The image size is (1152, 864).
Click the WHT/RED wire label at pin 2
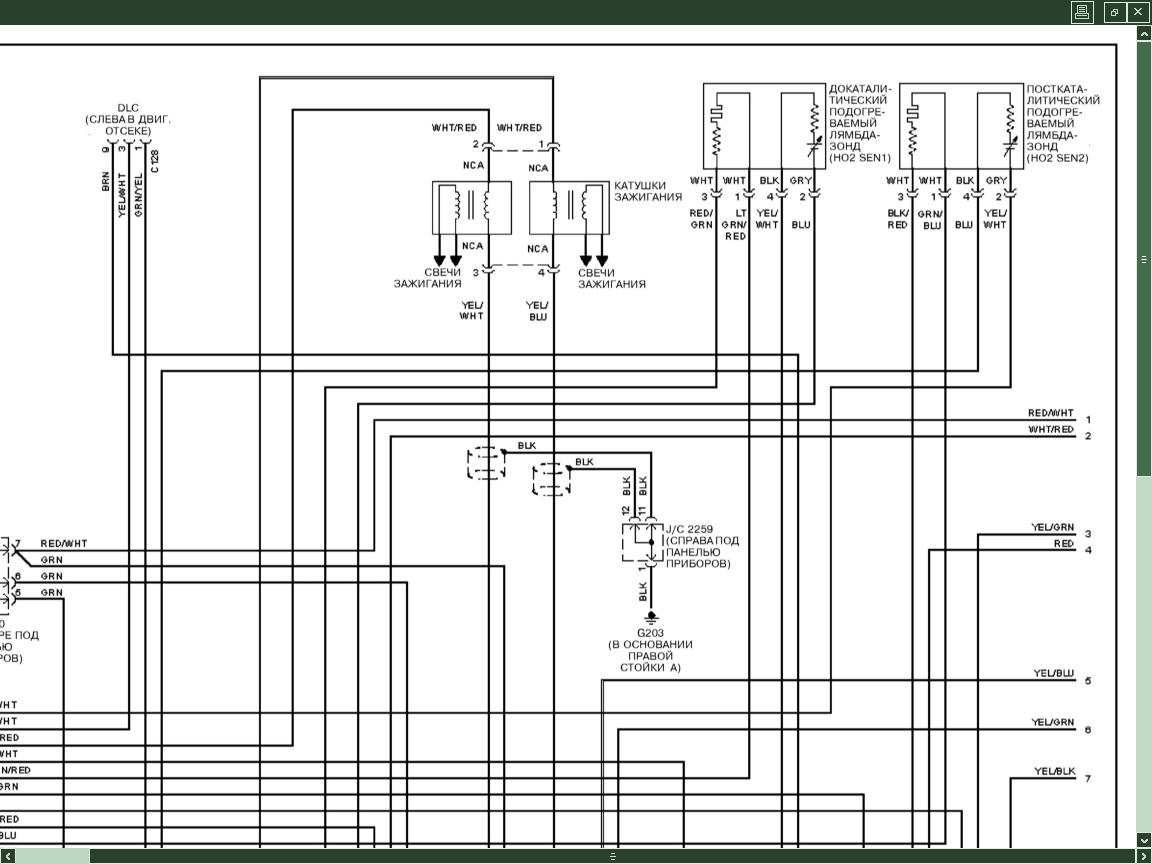(1050, 430)
